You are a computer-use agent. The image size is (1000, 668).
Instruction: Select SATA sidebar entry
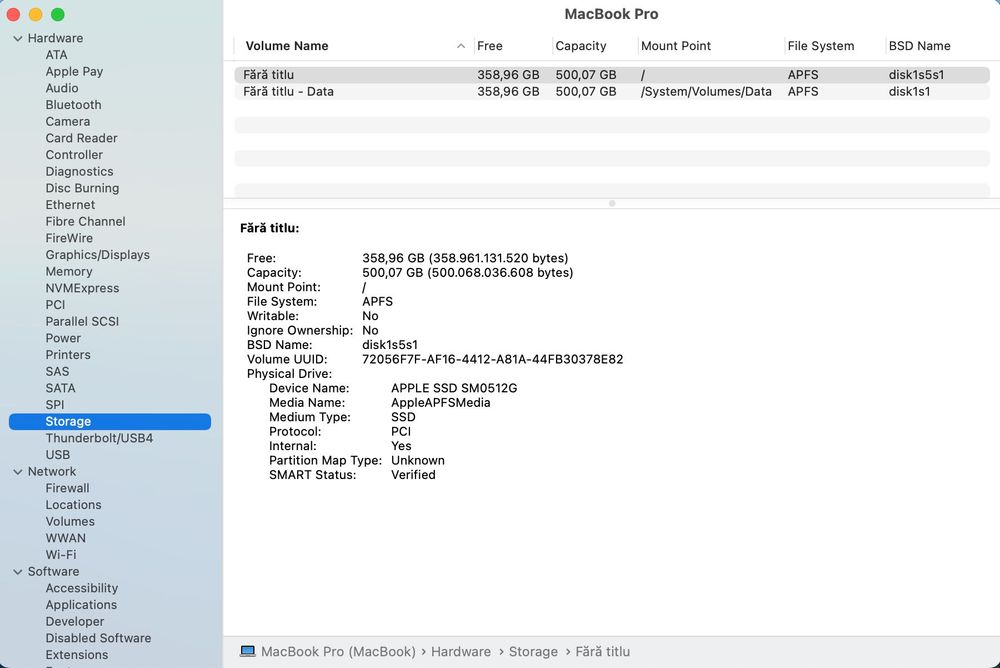pyautogui.click(x=61, y=388)
